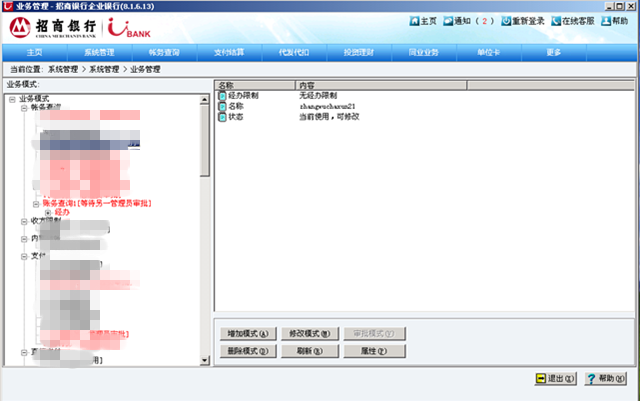Collapse the red 帐务查询1 pending node
This screenshot has height=401, width=640.
(36, 203)
